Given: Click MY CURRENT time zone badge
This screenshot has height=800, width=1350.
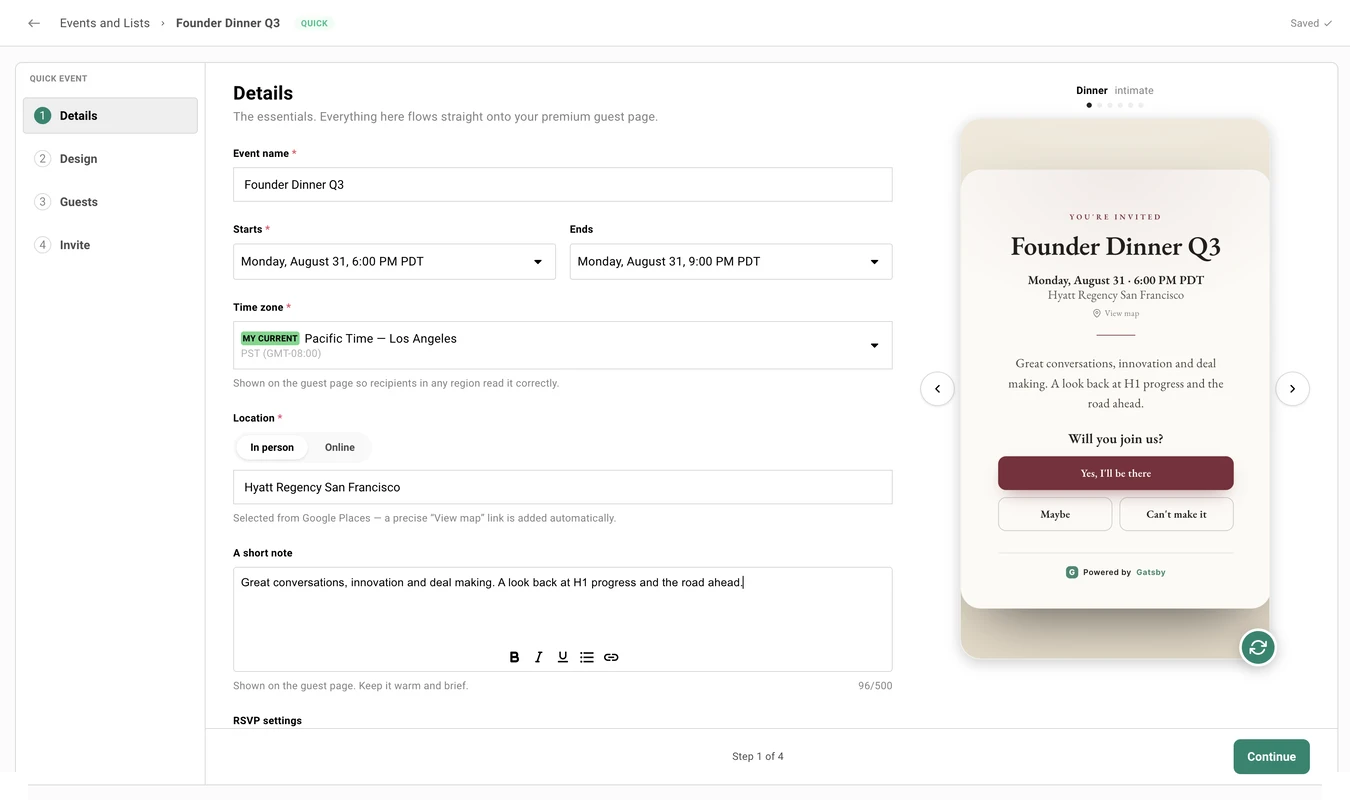Looking at the screenshot, I should click(x=270, y=338).
